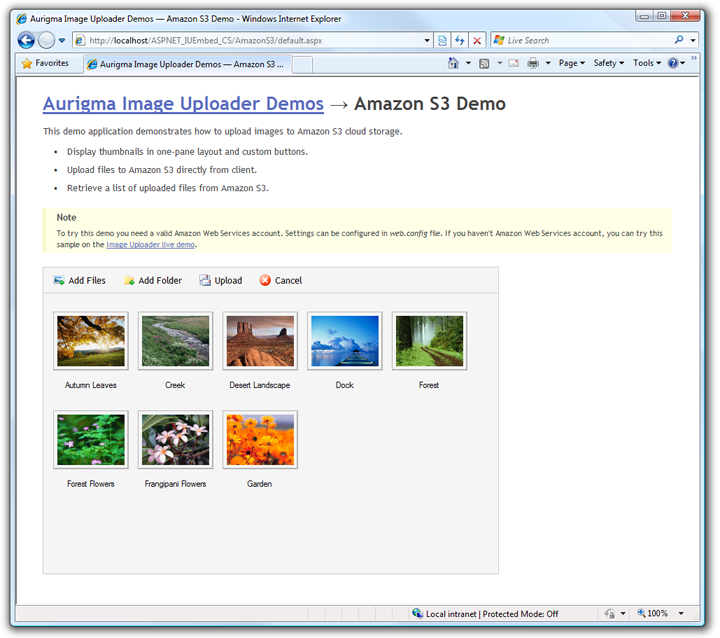Viewport: 720px width, 638px height.
Task: Select the Frangipani Flowers thumbnail
Action: [175, 440]
